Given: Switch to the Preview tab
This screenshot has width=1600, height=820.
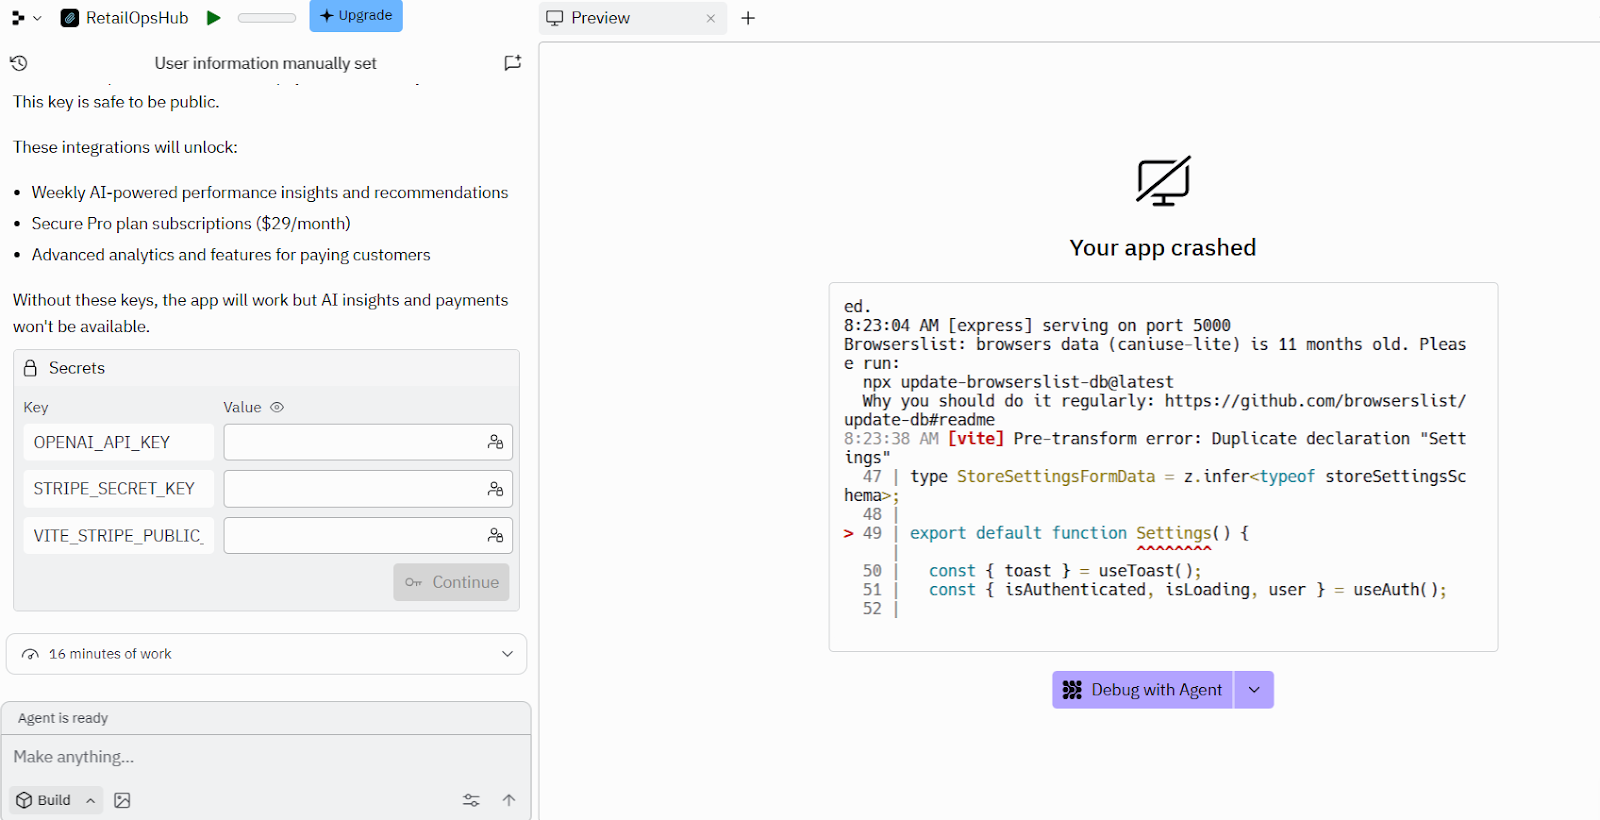Looking at the screenshot, I should pyautogui.click(x=601, y=18).
